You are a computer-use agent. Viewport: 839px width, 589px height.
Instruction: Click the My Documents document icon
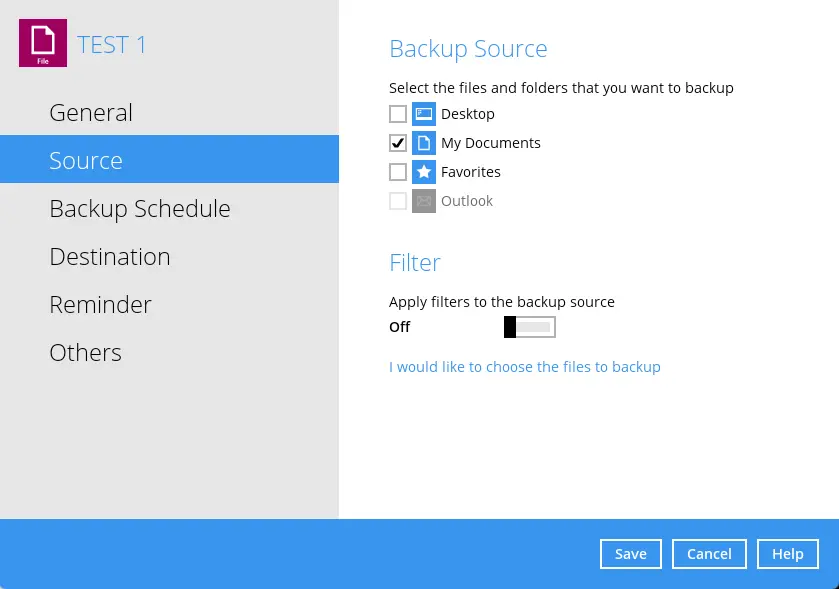pyautogui.click(x=424, y=142)
